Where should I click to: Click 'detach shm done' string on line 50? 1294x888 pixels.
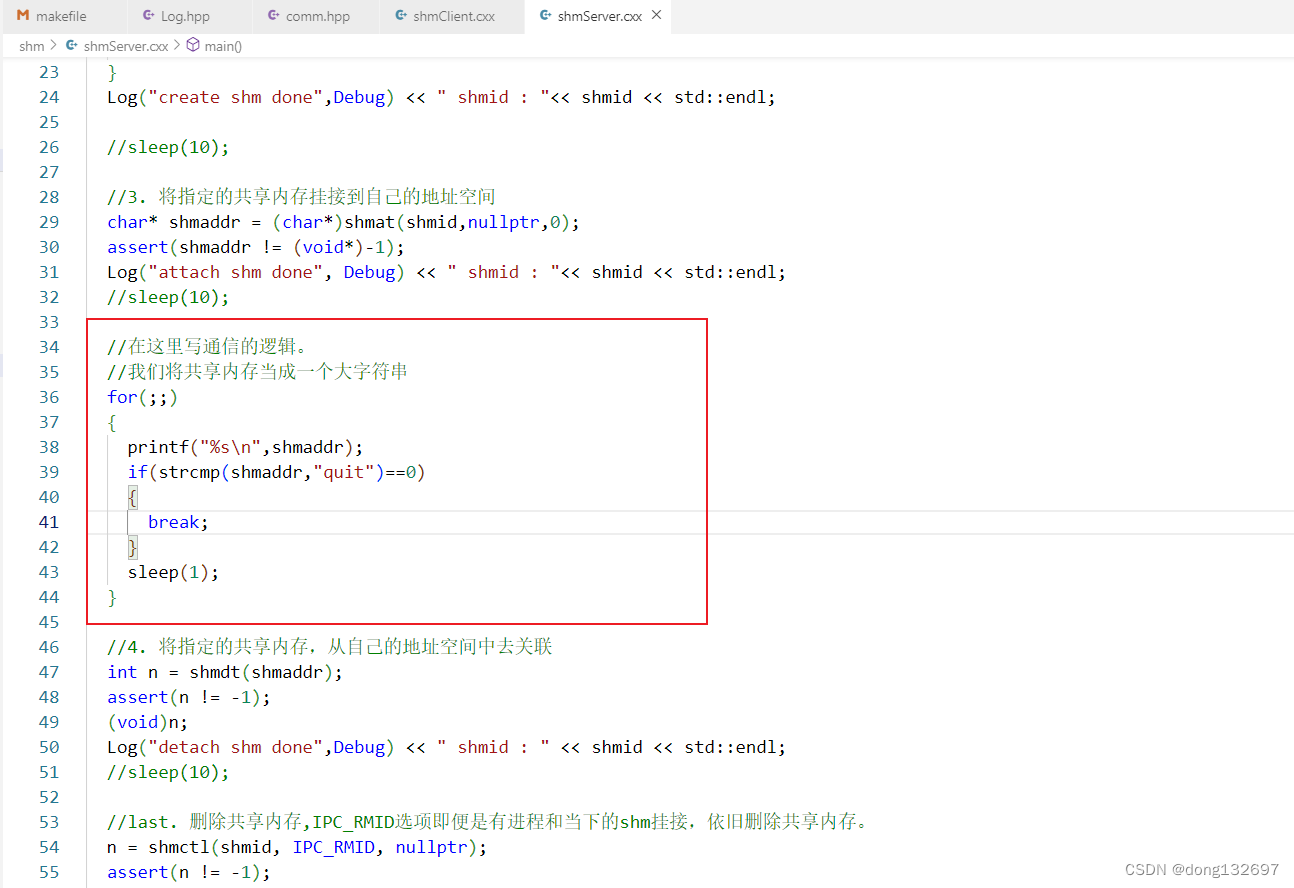click(x=236, y=747)
